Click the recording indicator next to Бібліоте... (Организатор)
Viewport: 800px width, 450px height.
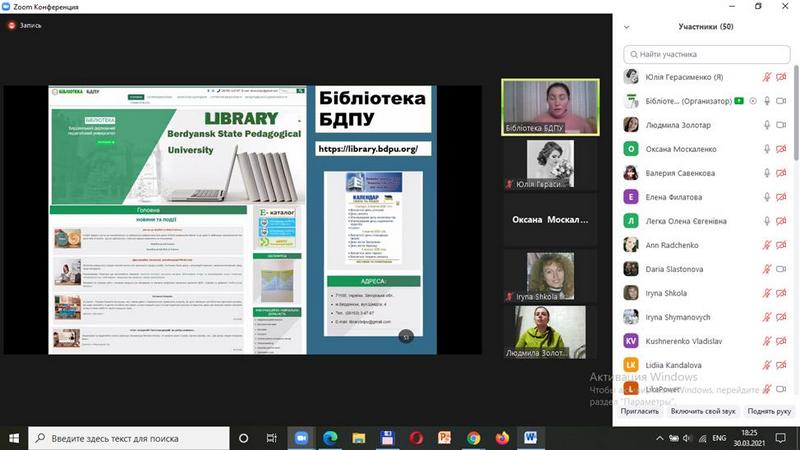[x=753, y=101]
